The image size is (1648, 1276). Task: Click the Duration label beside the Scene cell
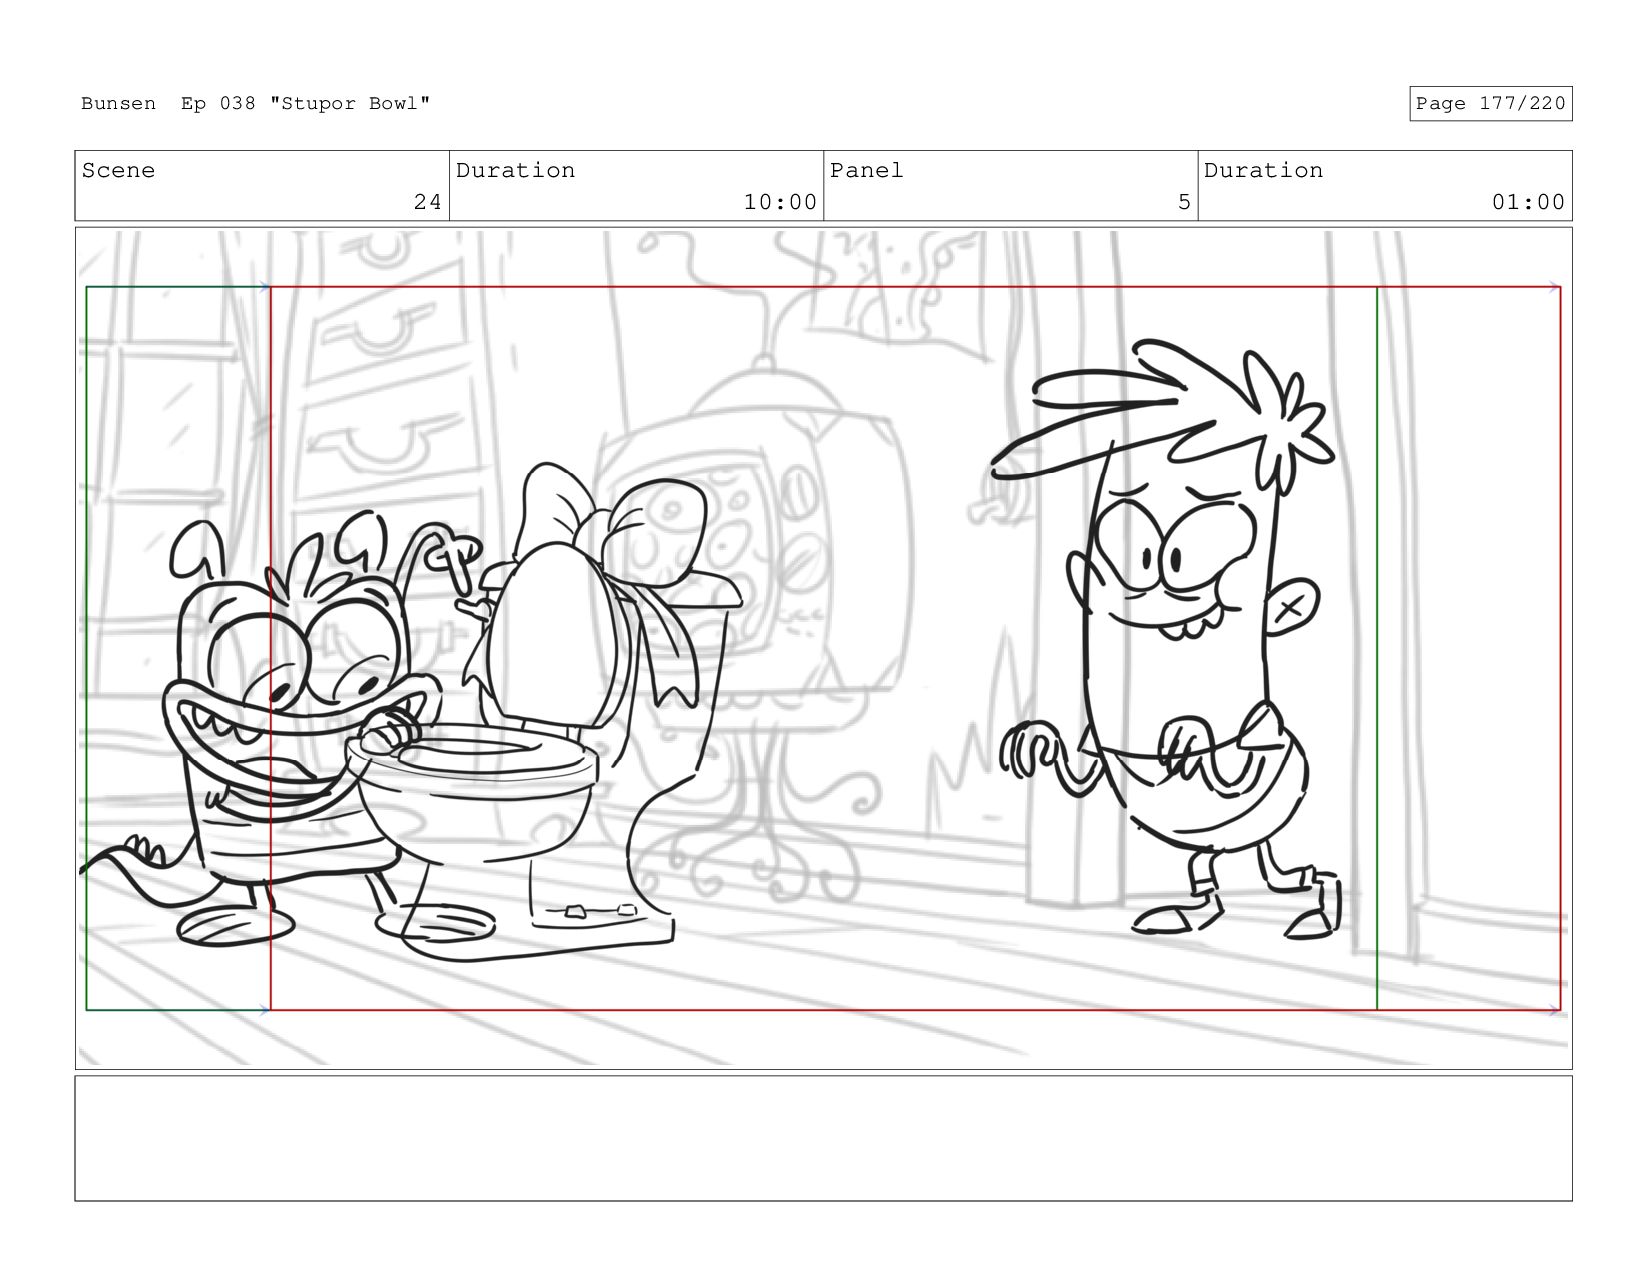click(x=515, y=171)
